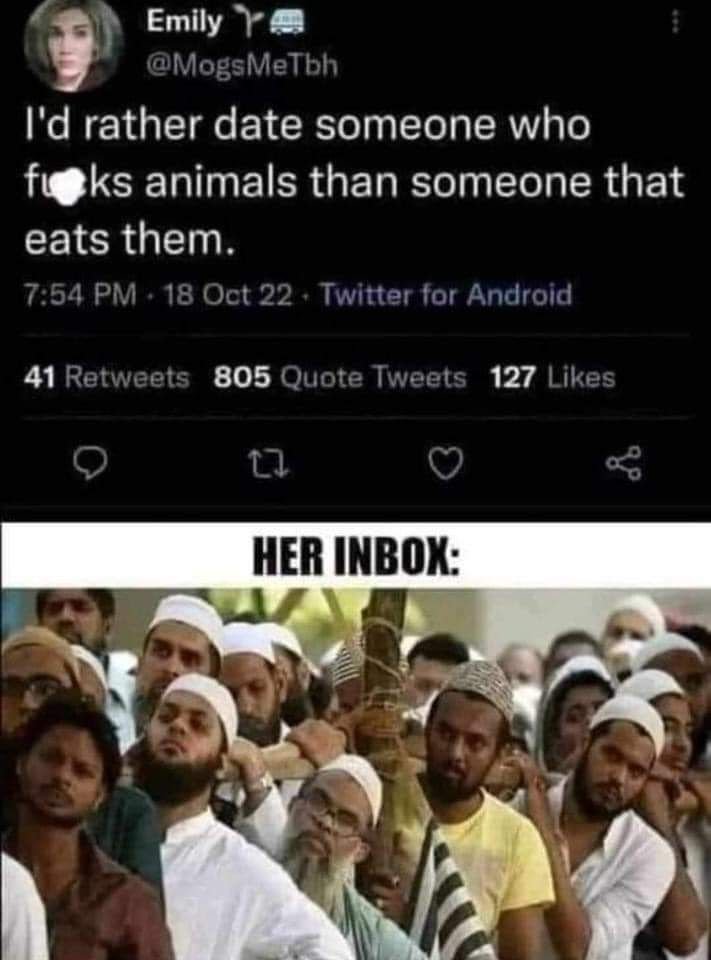Click the tweet text body
This screenshot has width=711, height=960.
pos(353,182)
